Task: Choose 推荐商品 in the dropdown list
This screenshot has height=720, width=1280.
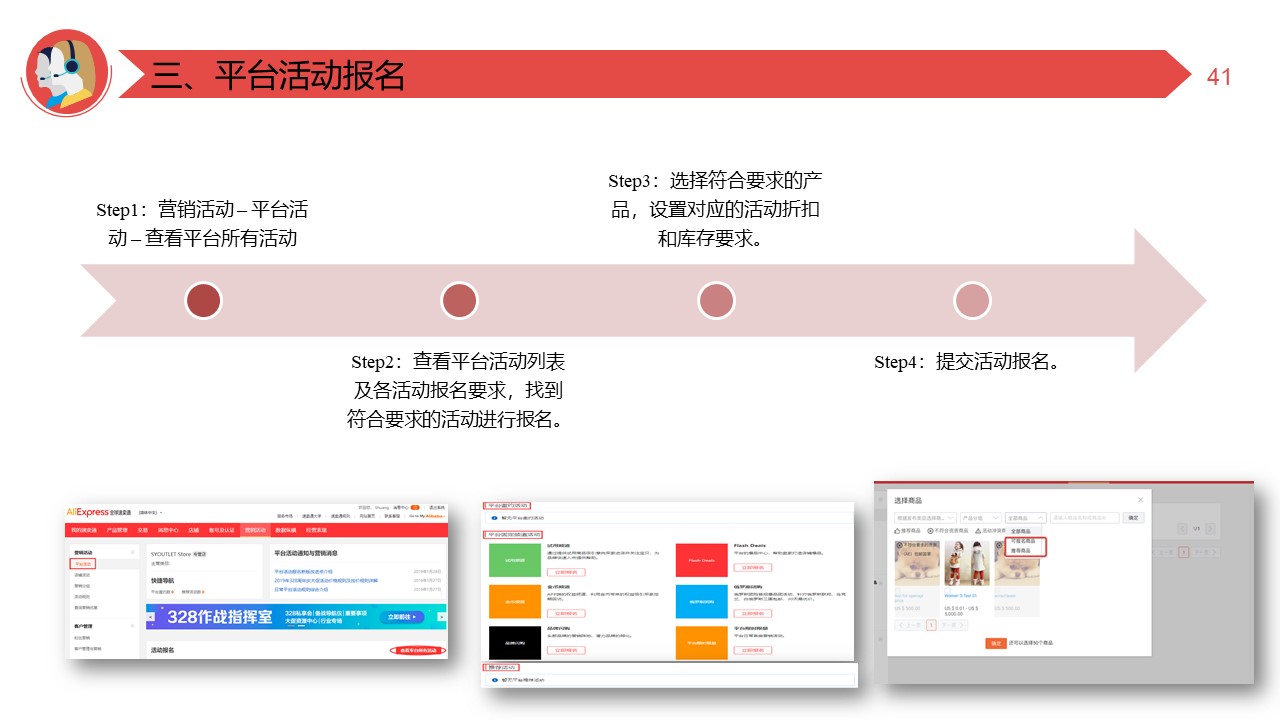Action: [1021, 550]
